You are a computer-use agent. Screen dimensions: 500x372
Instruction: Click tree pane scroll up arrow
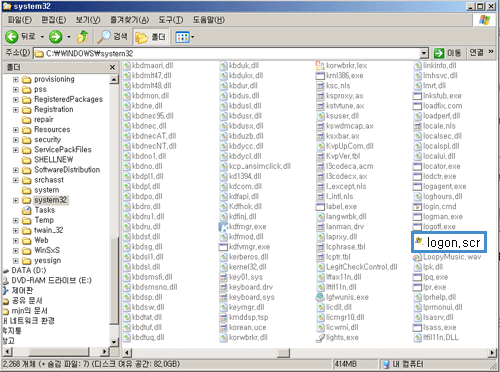114,79
